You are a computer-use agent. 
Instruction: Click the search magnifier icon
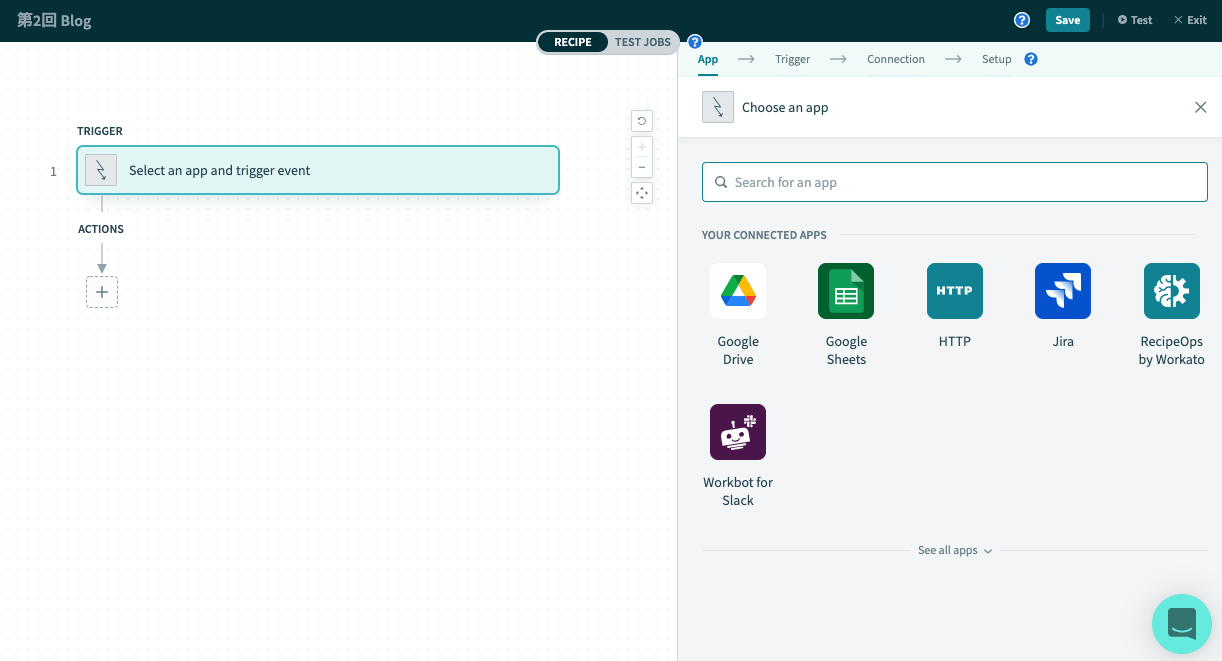(x=721, y=182)
